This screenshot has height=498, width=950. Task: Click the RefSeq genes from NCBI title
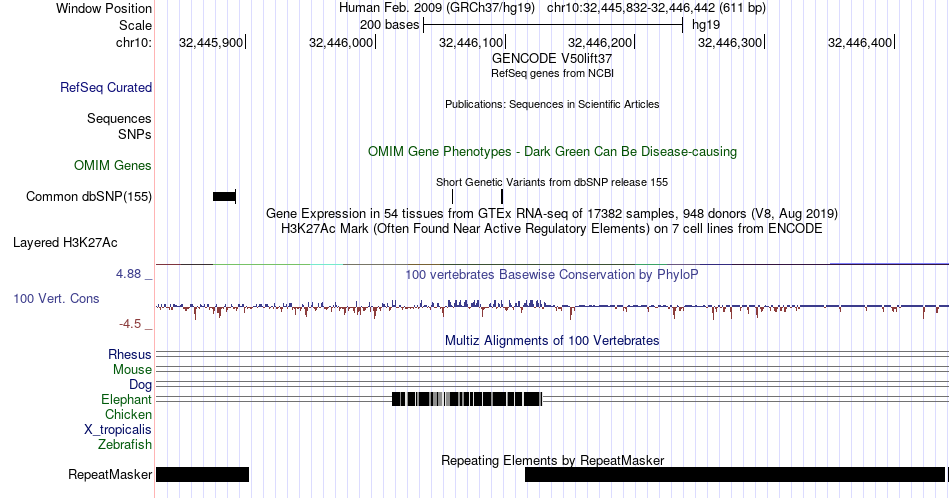pos(552,73)
